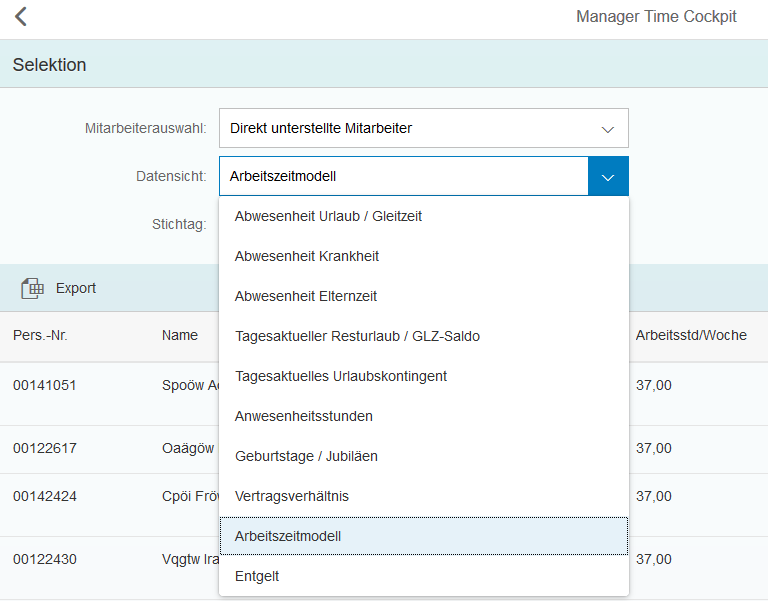The image size is (768, 601).
Task: Click 37,00 in the 00122617 row
Action: pos(653,448)
